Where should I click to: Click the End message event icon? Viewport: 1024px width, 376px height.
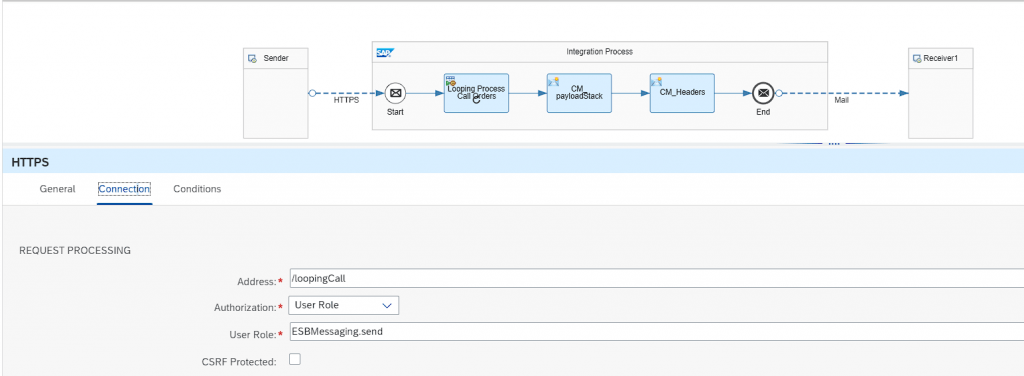pos(763,93)
